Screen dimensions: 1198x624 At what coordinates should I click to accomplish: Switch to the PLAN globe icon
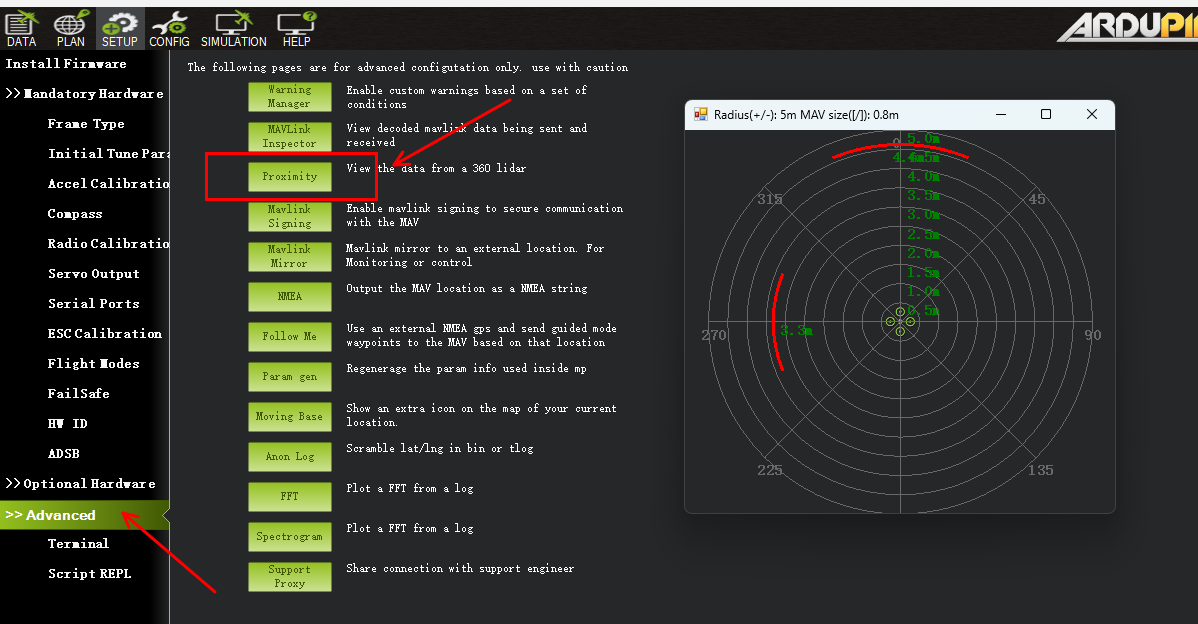click(70, 28)
